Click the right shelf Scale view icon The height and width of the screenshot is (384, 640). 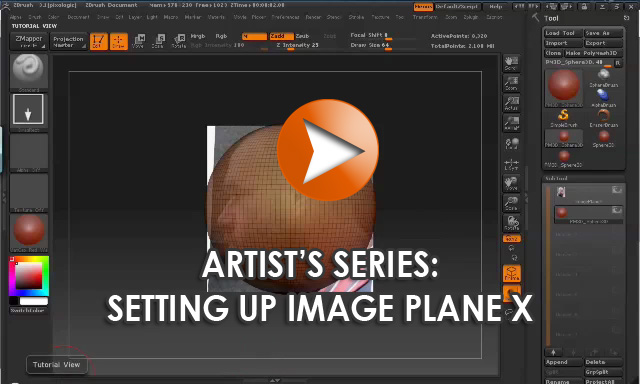[x=511, y=203]
